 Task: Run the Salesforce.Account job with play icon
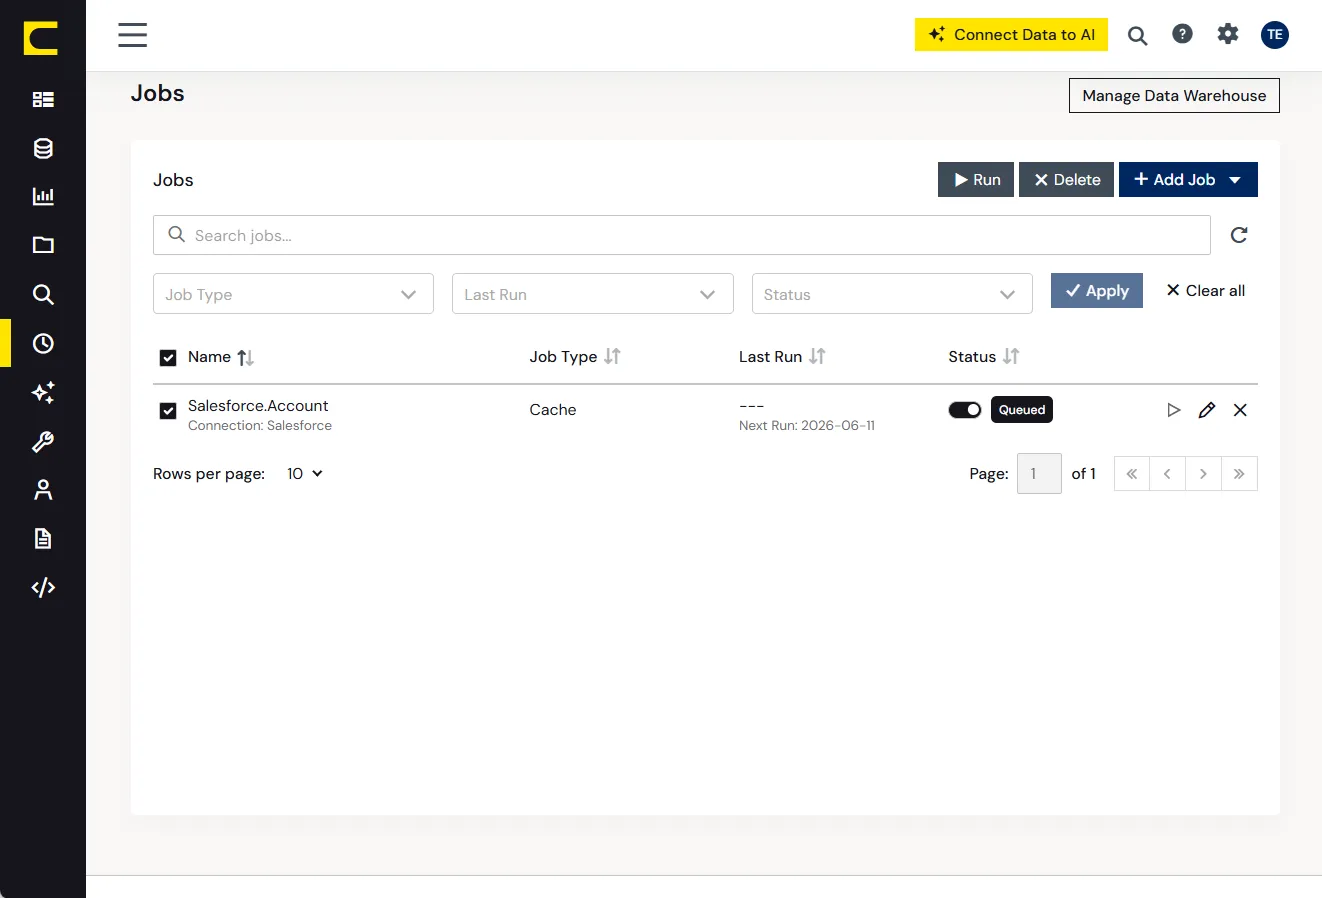(1174, 410)
